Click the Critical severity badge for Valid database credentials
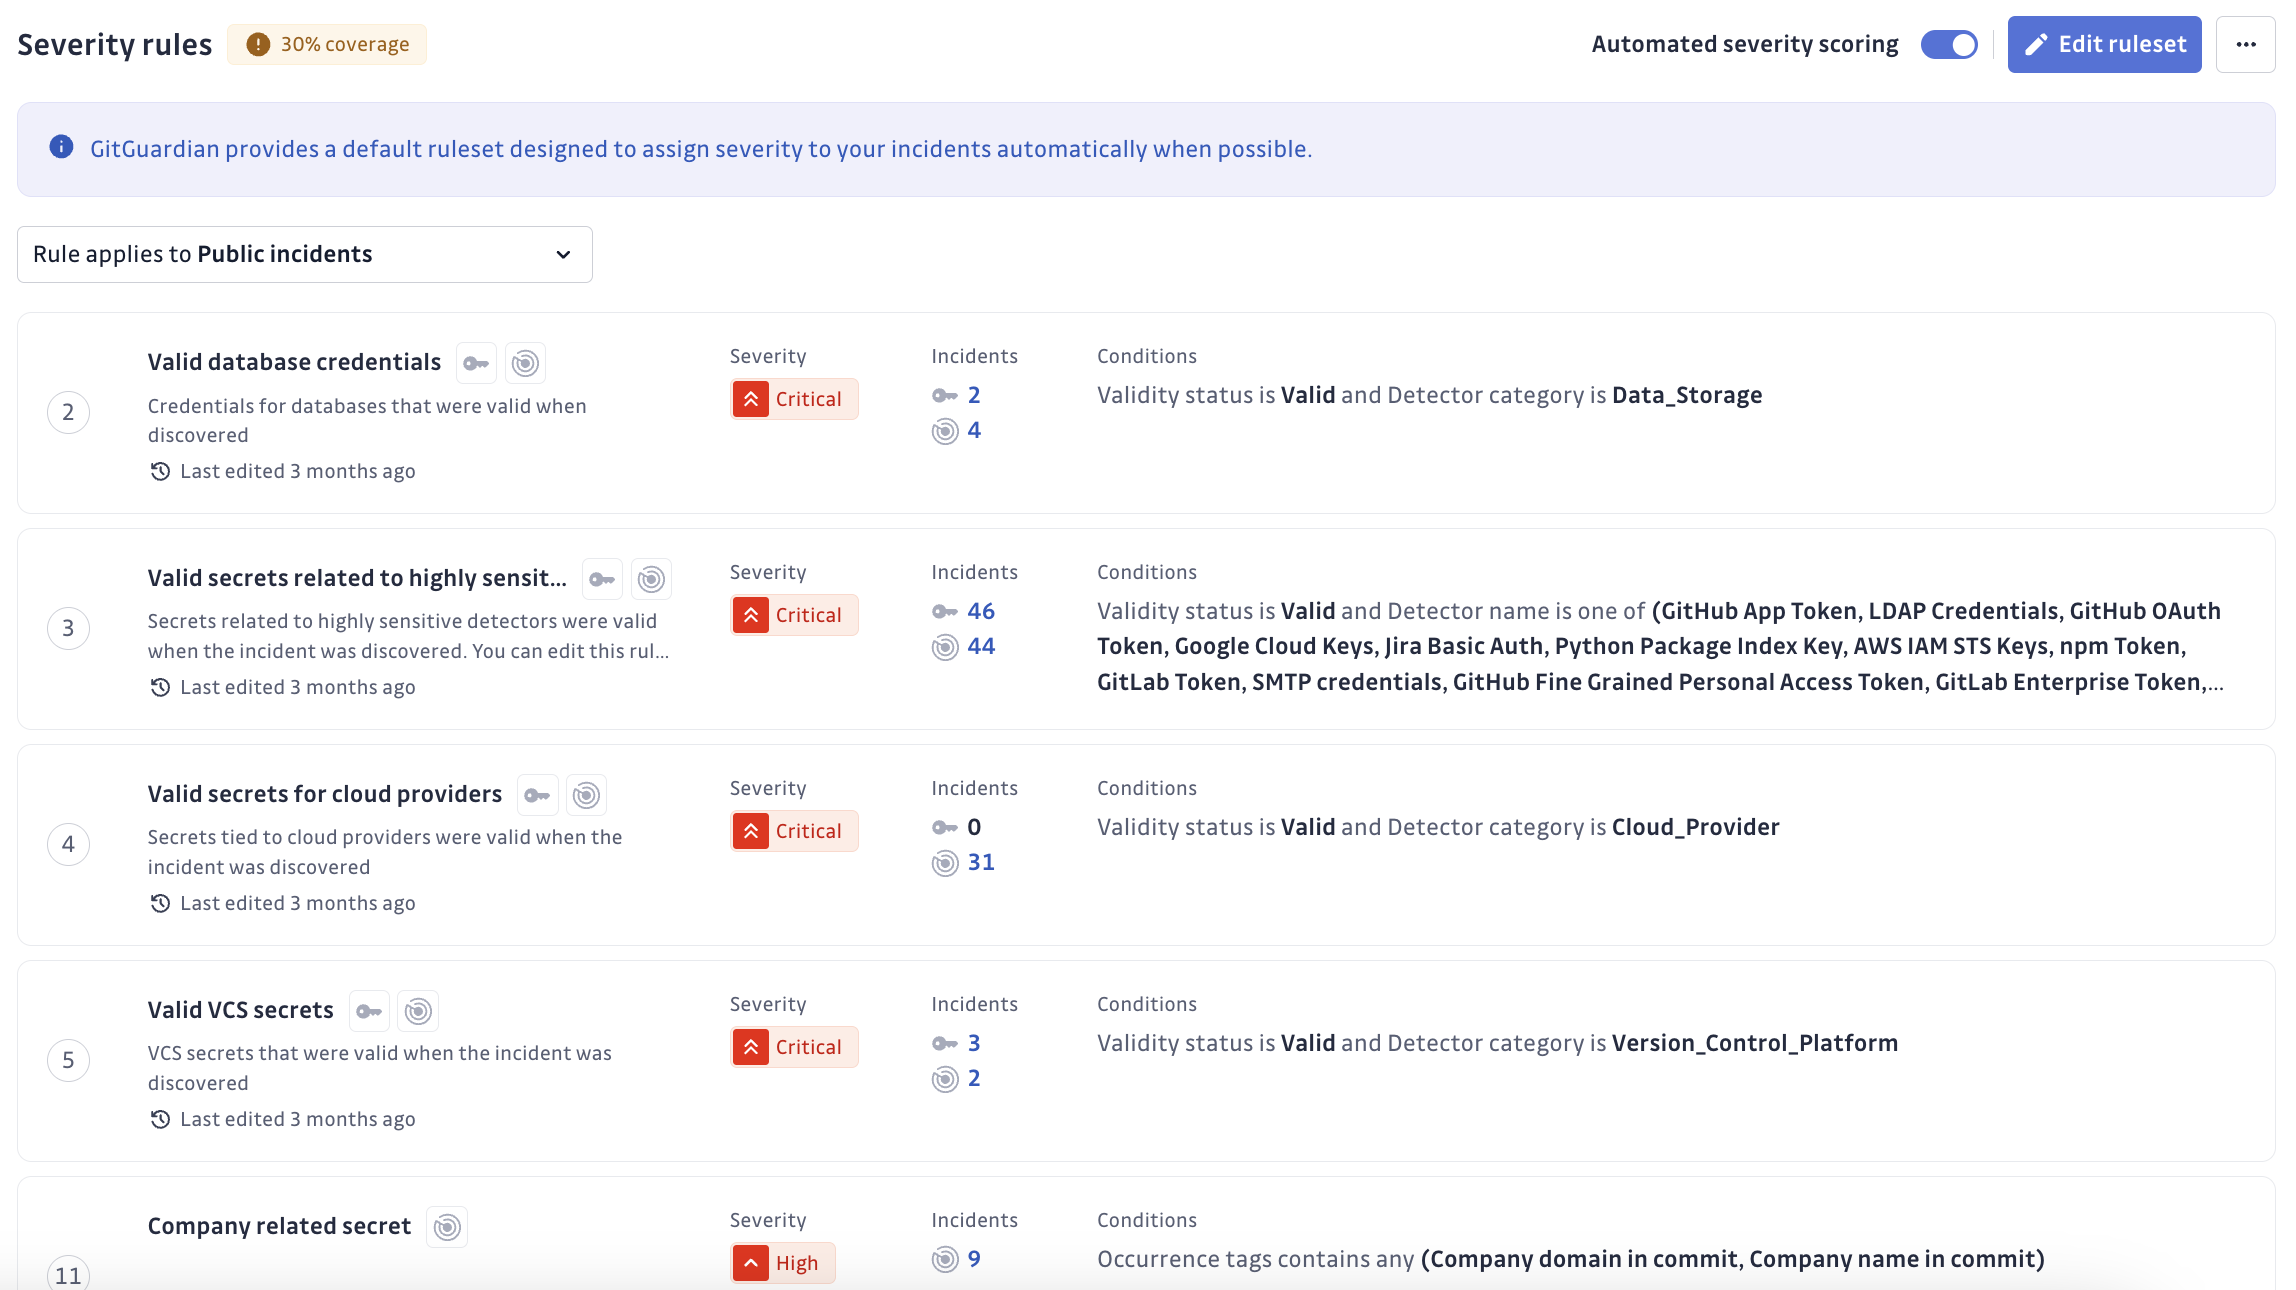 point(794,399)
